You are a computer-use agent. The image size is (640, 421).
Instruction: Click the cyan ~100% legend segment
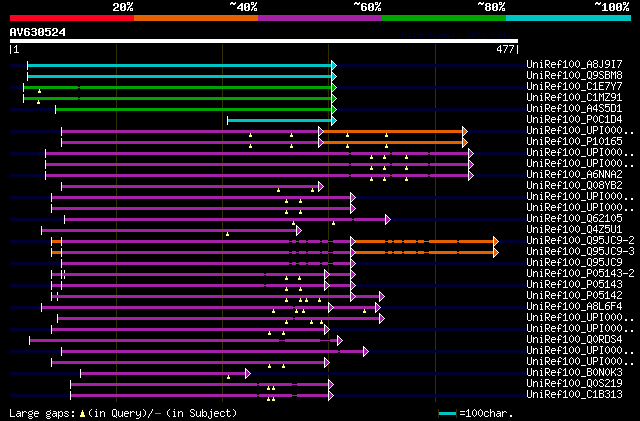click(x=569, y=18)
